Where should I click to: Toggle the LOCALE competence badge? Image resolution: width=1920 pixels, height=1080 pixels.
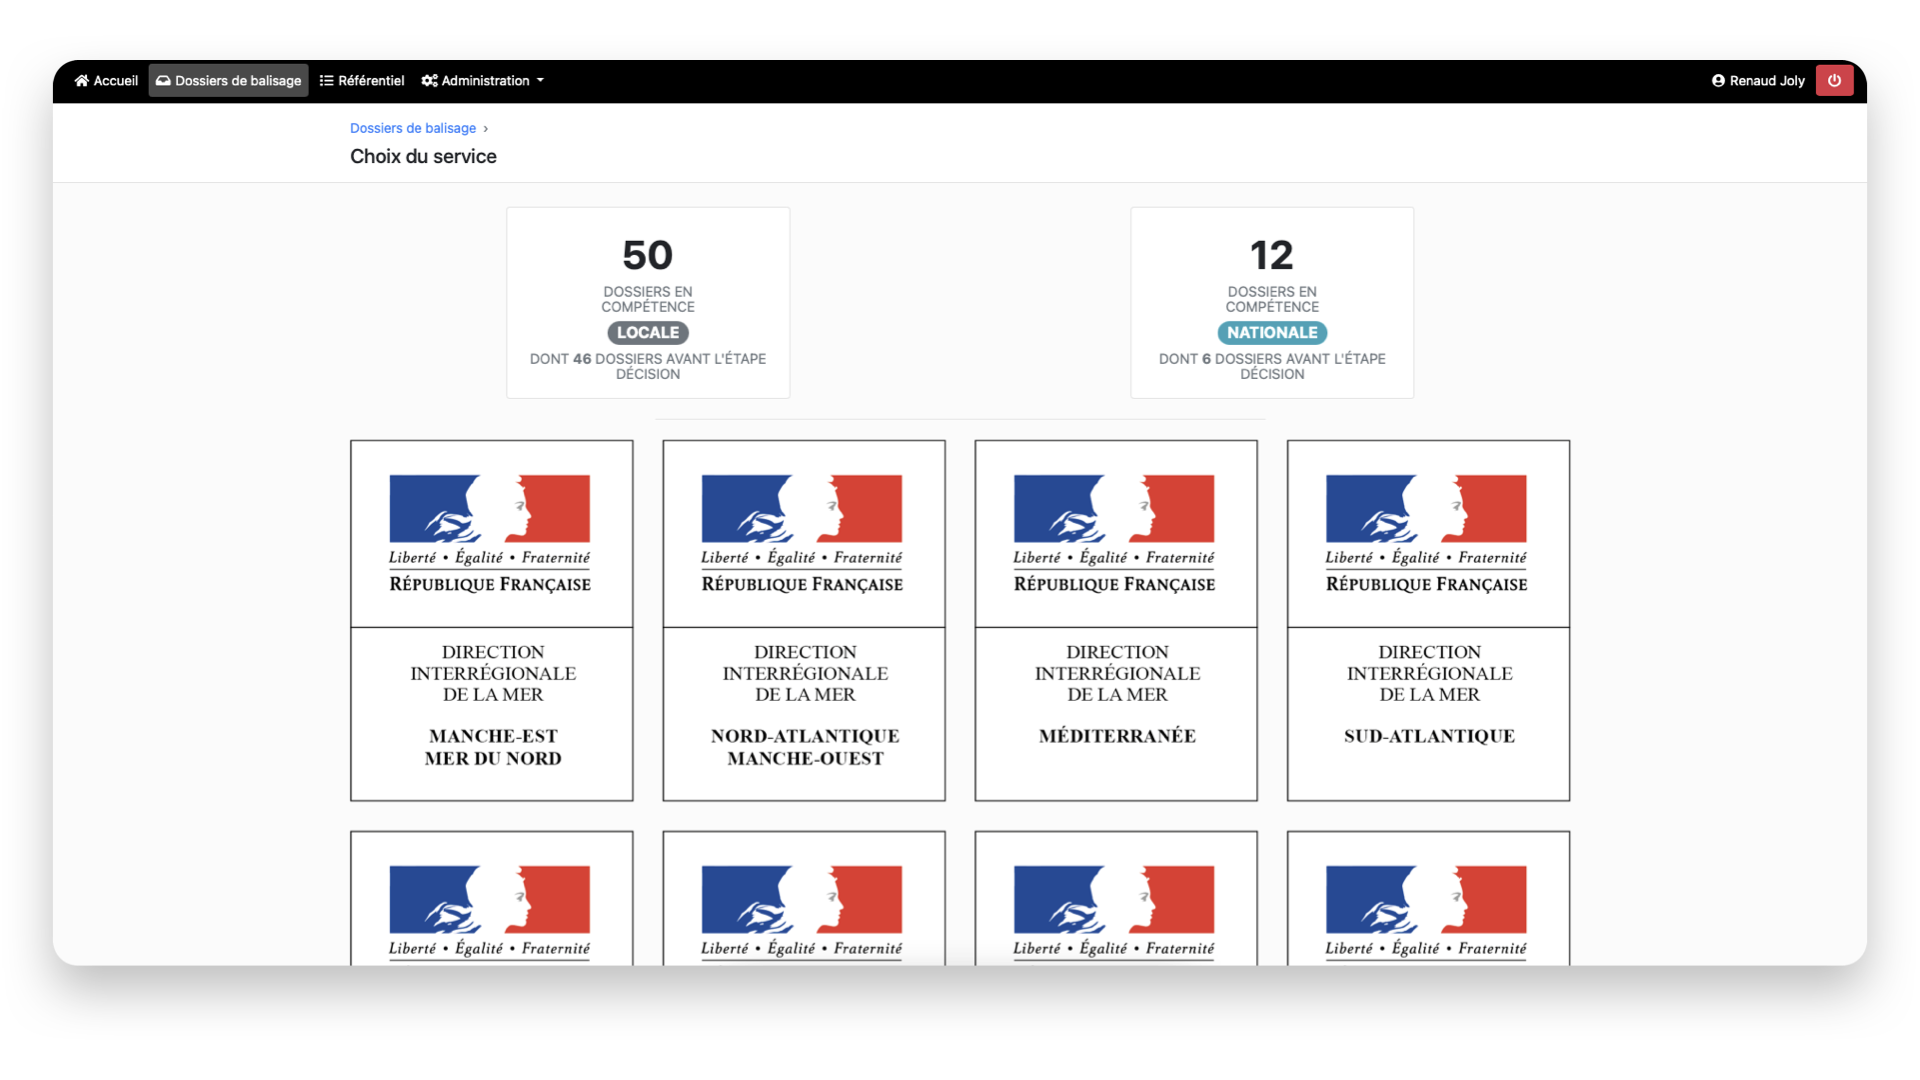point(647,332)
